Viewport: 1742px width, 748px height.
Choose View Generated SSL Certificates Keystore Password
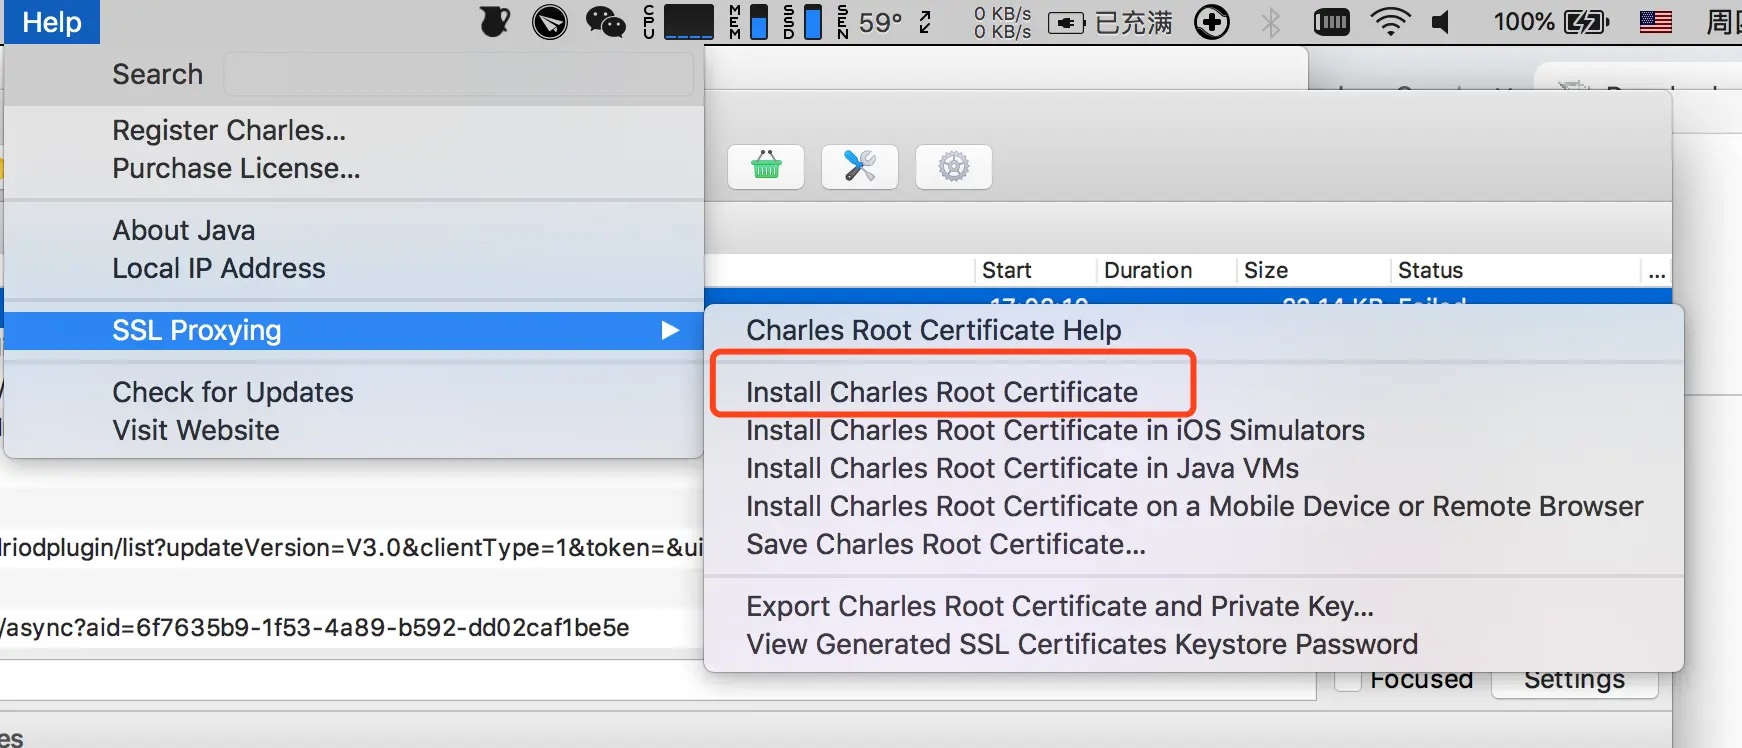tap(1194, 644)
